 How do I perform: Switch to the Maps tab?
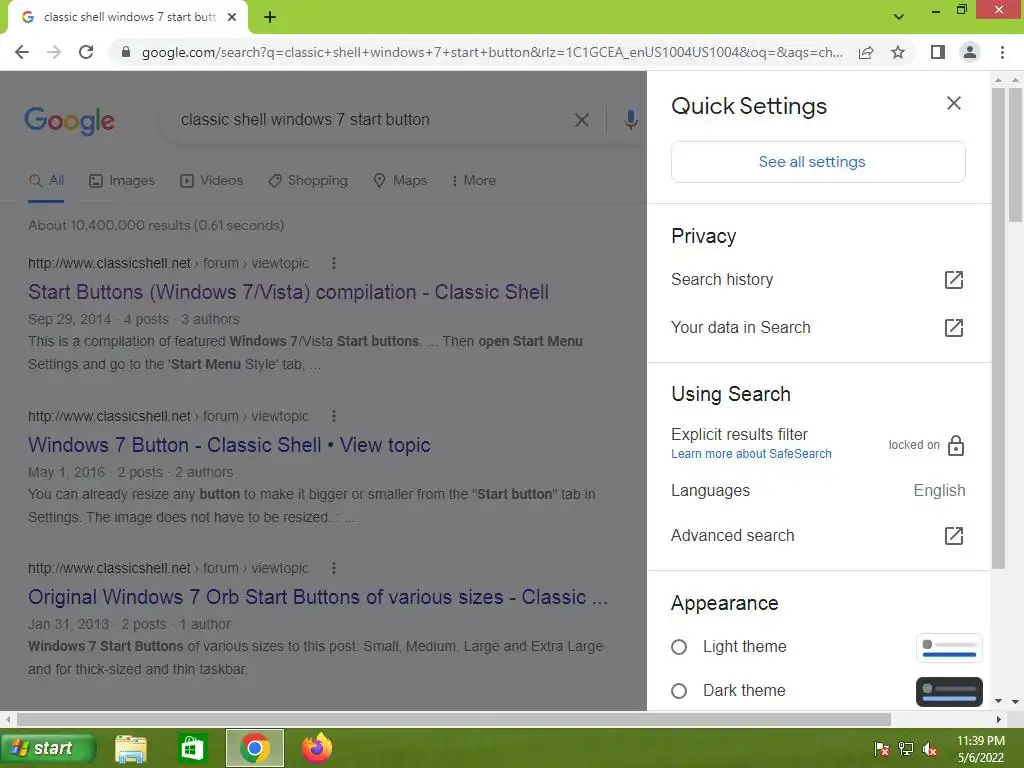[x=400, y=181]
